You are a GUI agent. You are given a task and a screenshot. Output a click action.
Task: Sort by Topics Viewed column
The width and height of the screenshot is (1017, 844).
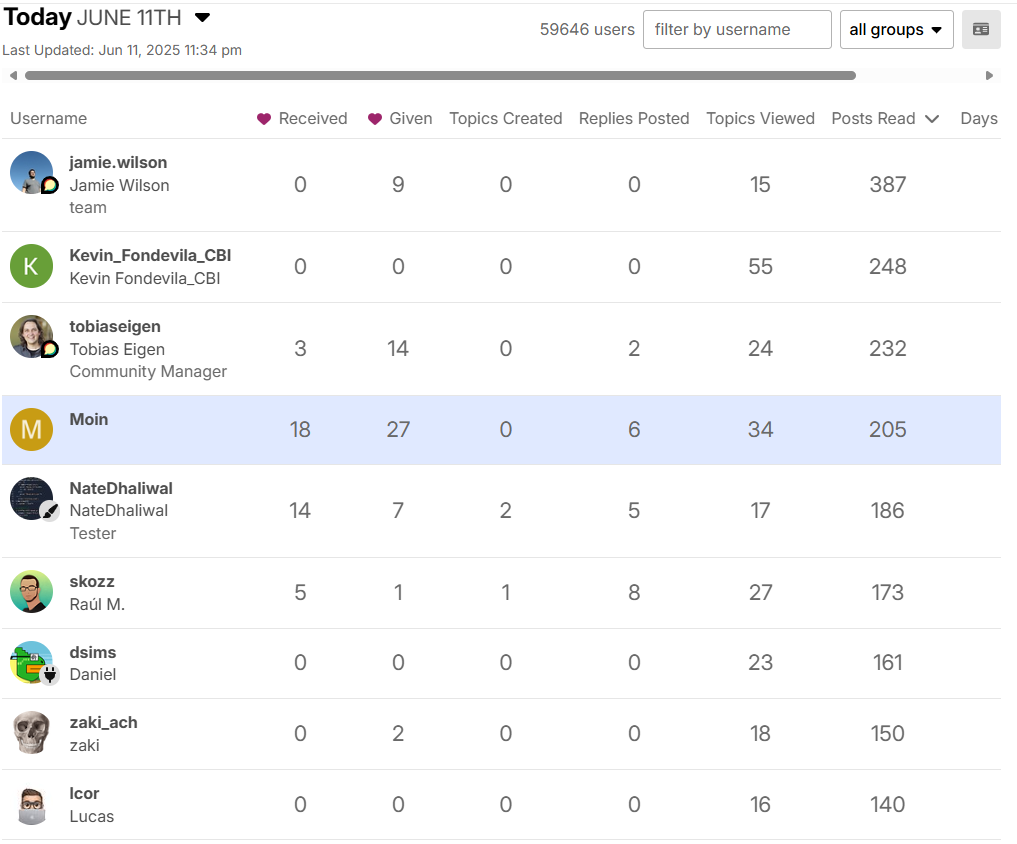click(x=760, y=118)
